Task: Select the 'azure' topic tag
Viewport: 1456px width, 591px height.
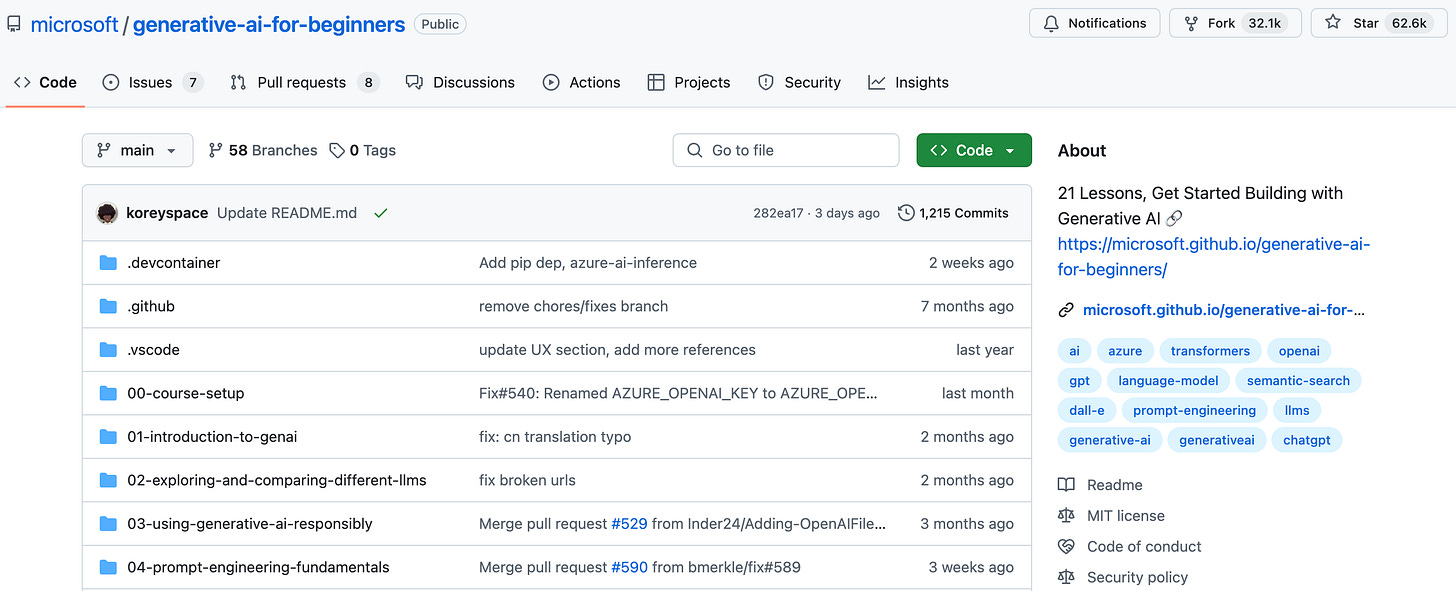Action: point(1125,351)
